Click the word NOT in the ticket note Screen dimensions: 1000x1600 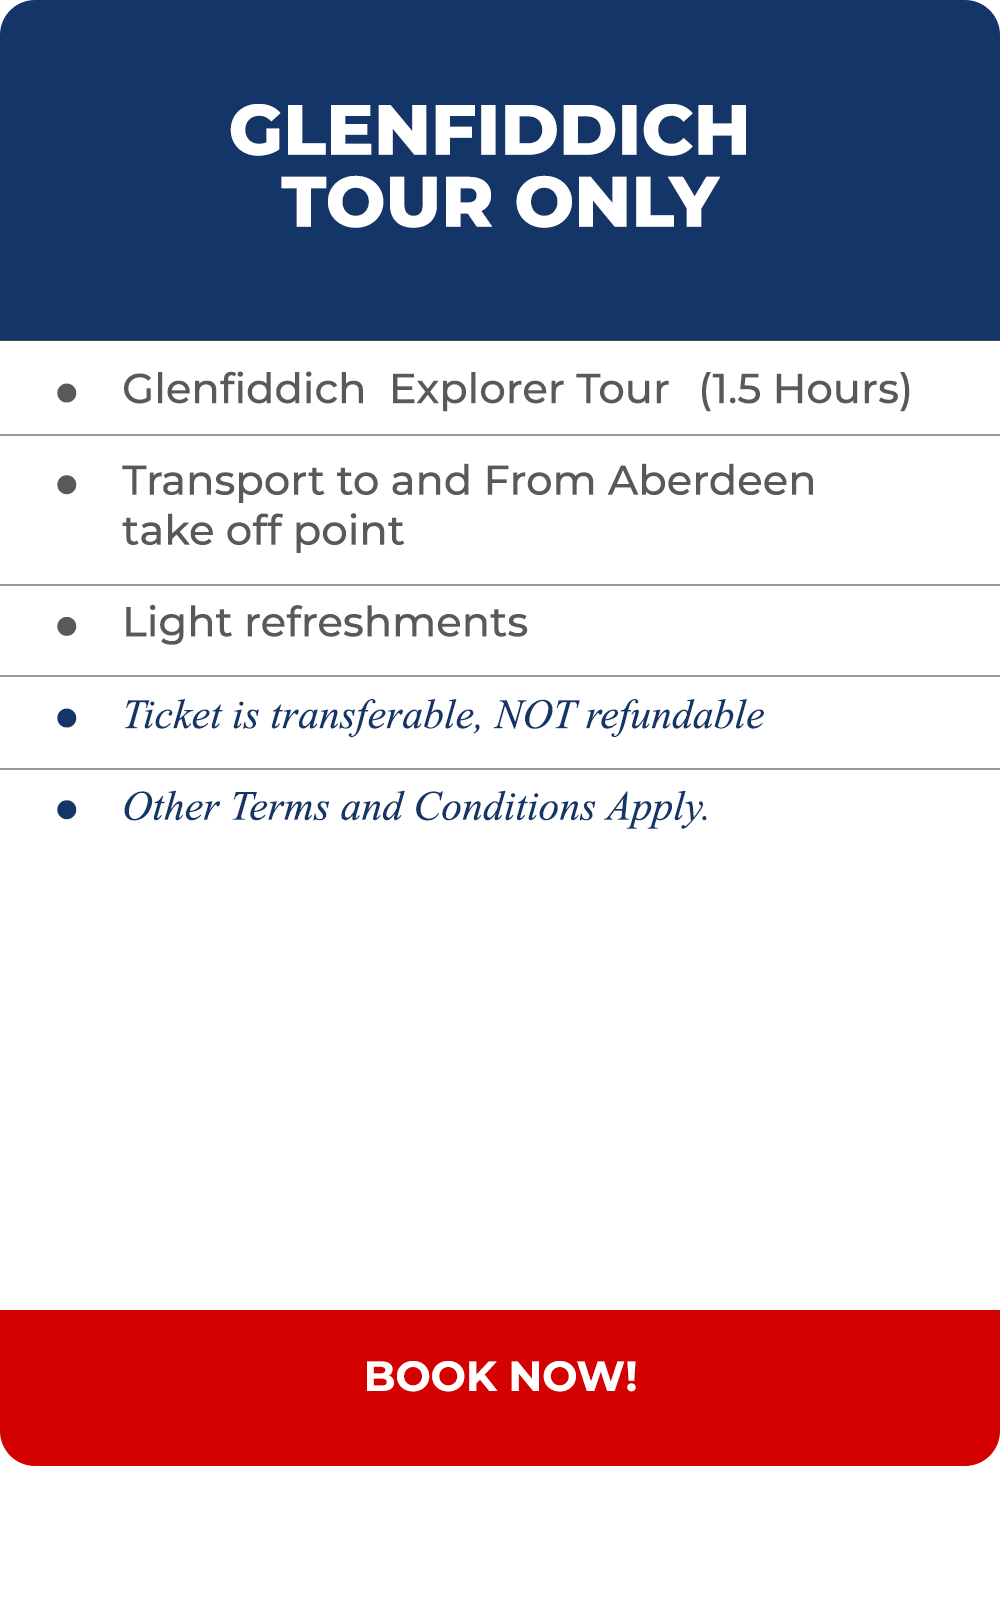pos(535,715)
